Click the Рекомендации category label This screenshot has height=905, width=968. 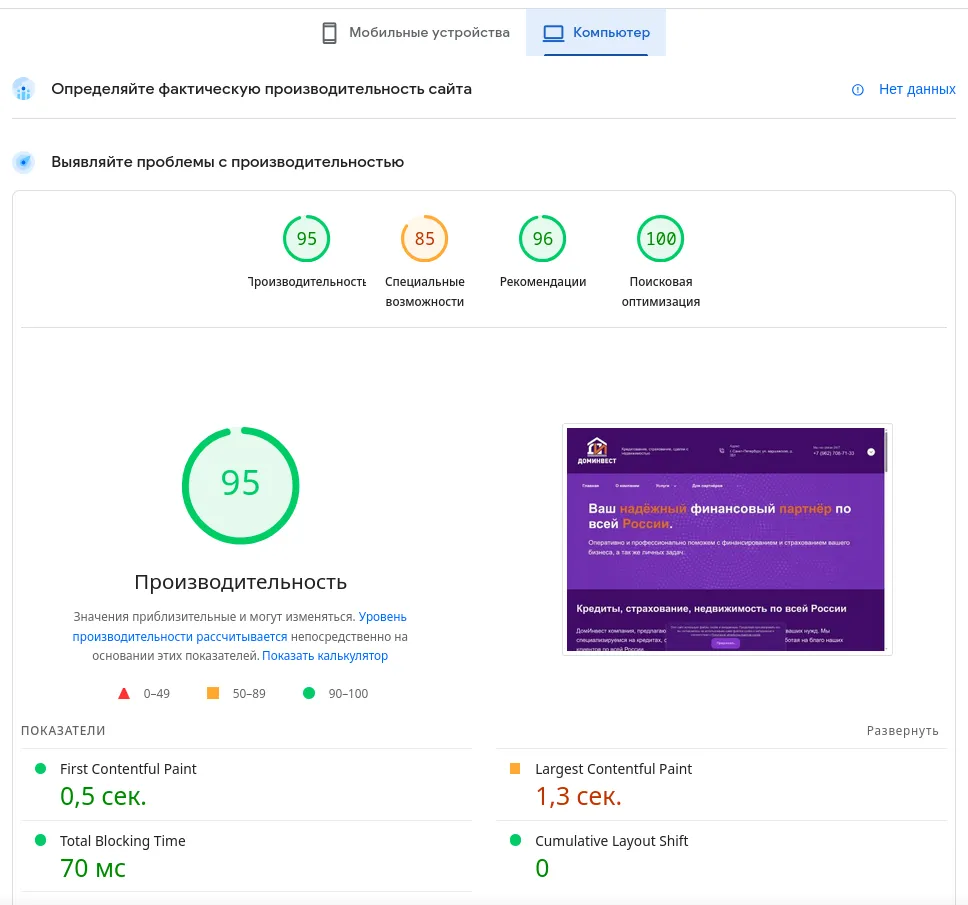click(543, 282)
